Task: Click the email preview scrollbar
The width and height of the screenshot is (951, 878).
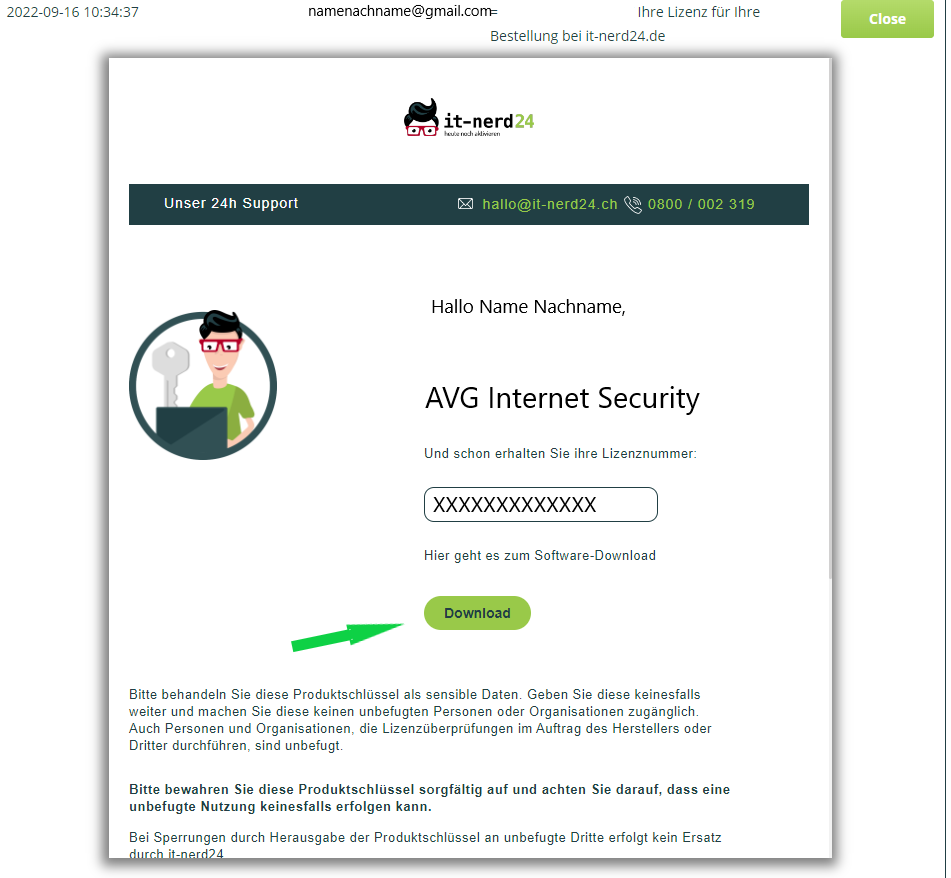Action: (x=830, y=318)
